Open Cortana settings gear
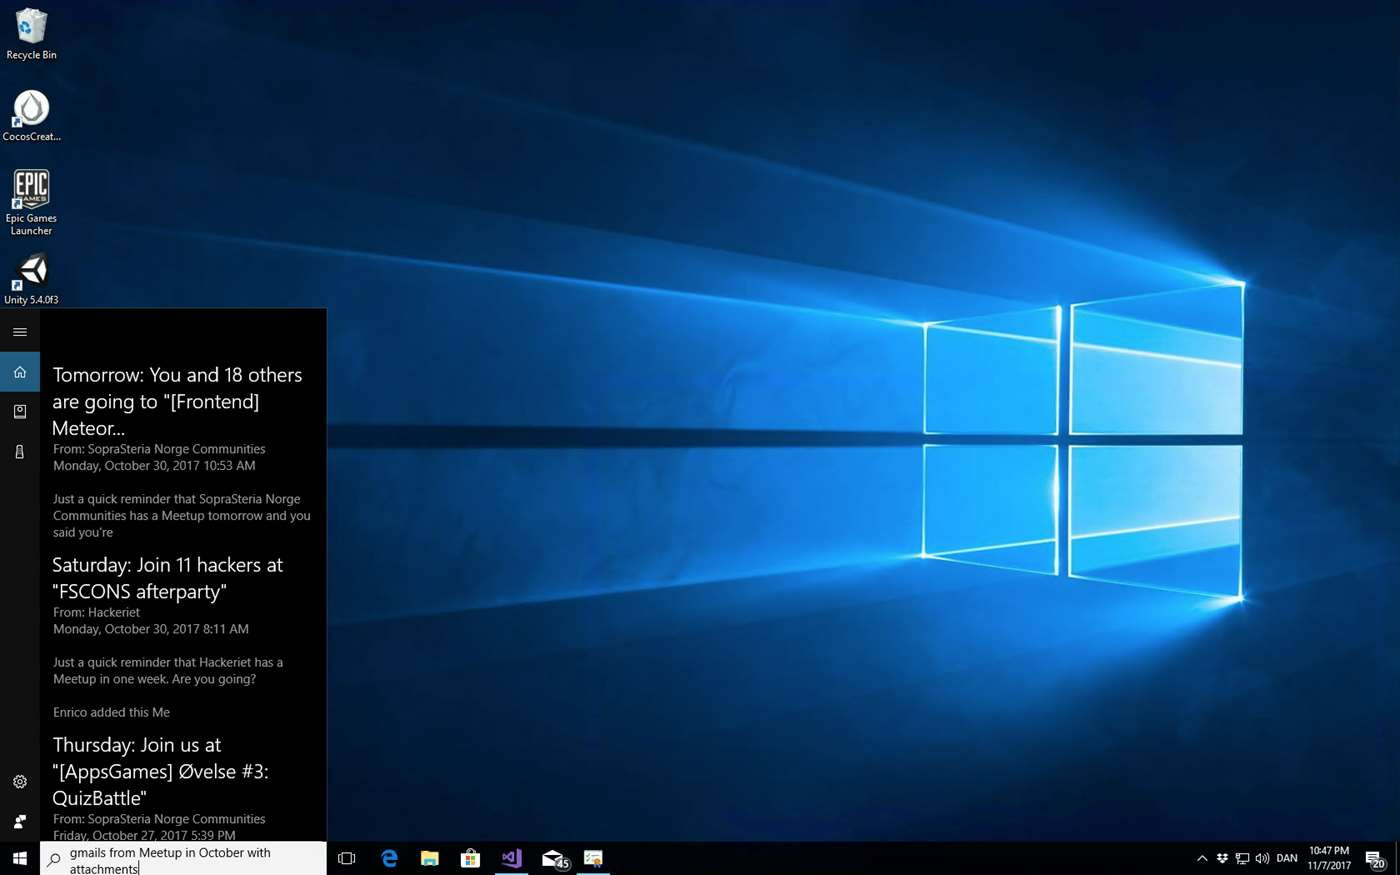The width and height of the screenshot is (1400, 875). click(19, 782)
